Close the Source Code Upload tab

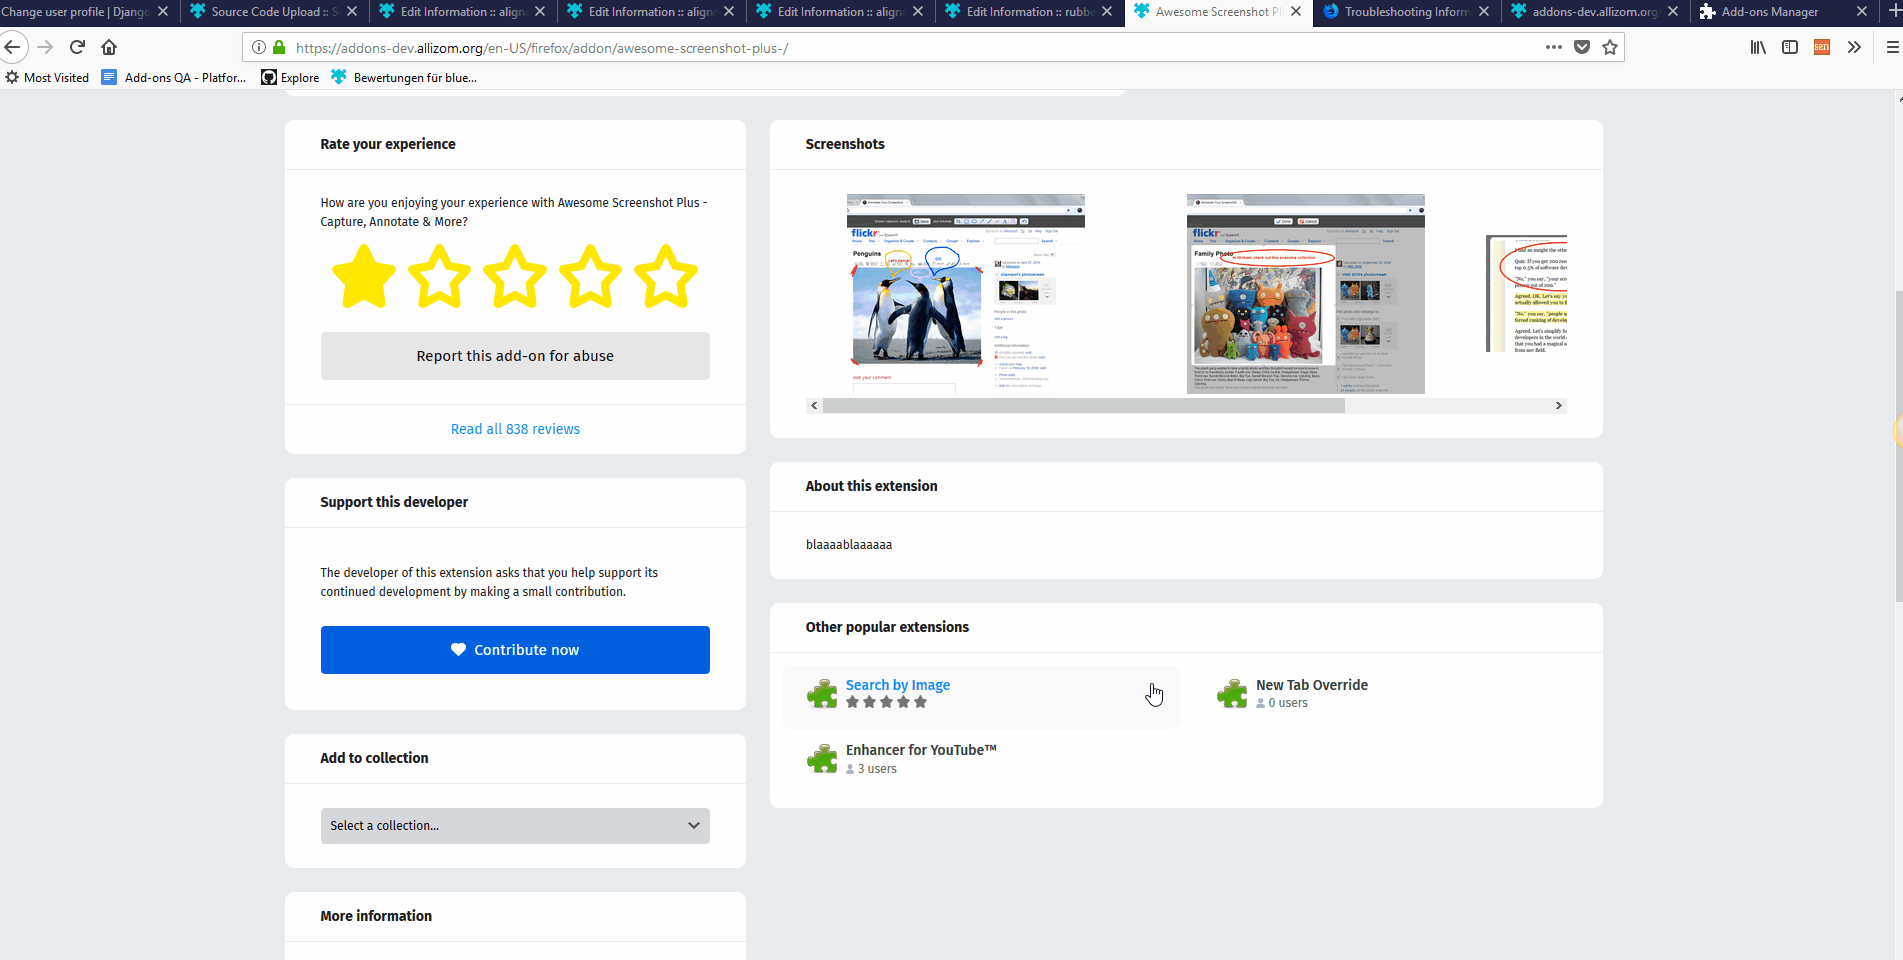point(352,12)
